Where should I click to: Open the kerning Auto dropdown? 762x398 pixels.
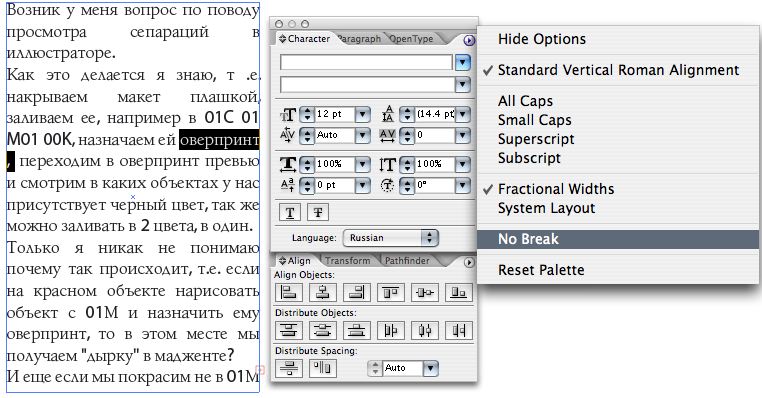tap(363, 135)
